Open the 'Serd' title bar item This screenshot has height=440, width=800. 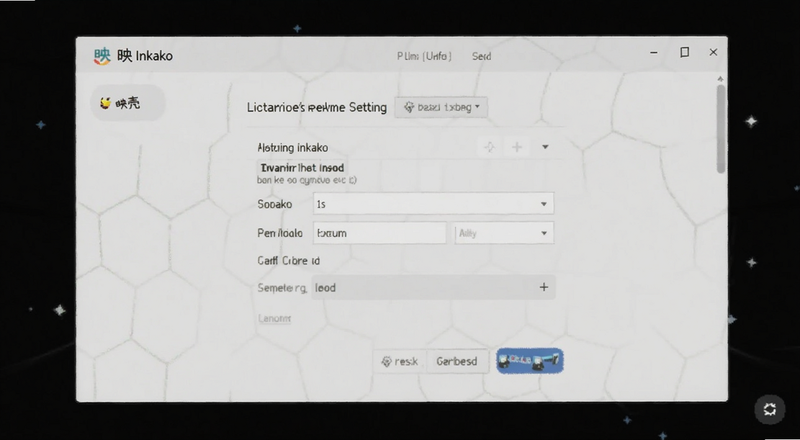481,56
